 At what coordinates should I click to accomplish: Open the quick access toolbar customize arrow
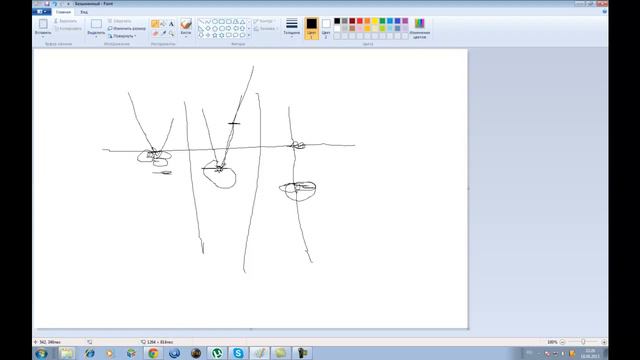click(68, 4)
